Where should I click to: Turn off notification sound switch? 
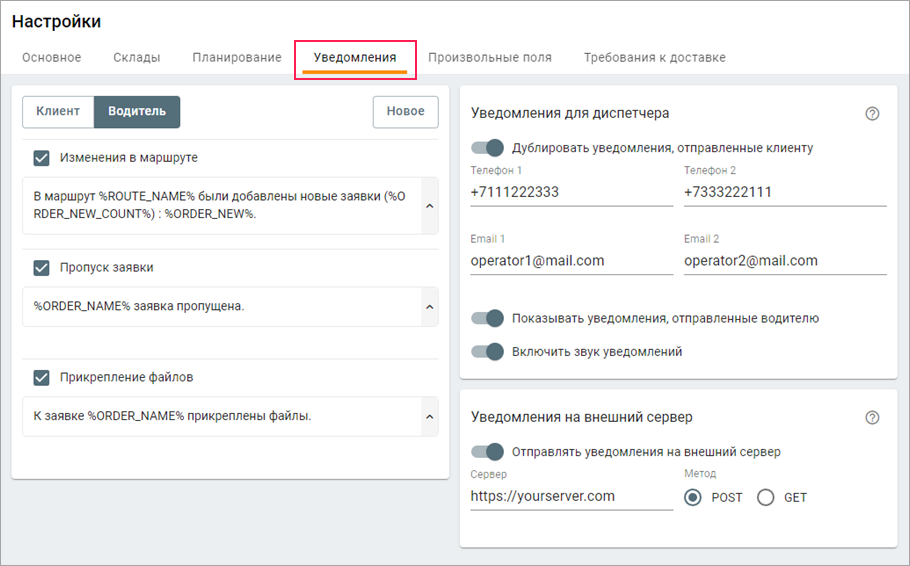coord(488,352)
